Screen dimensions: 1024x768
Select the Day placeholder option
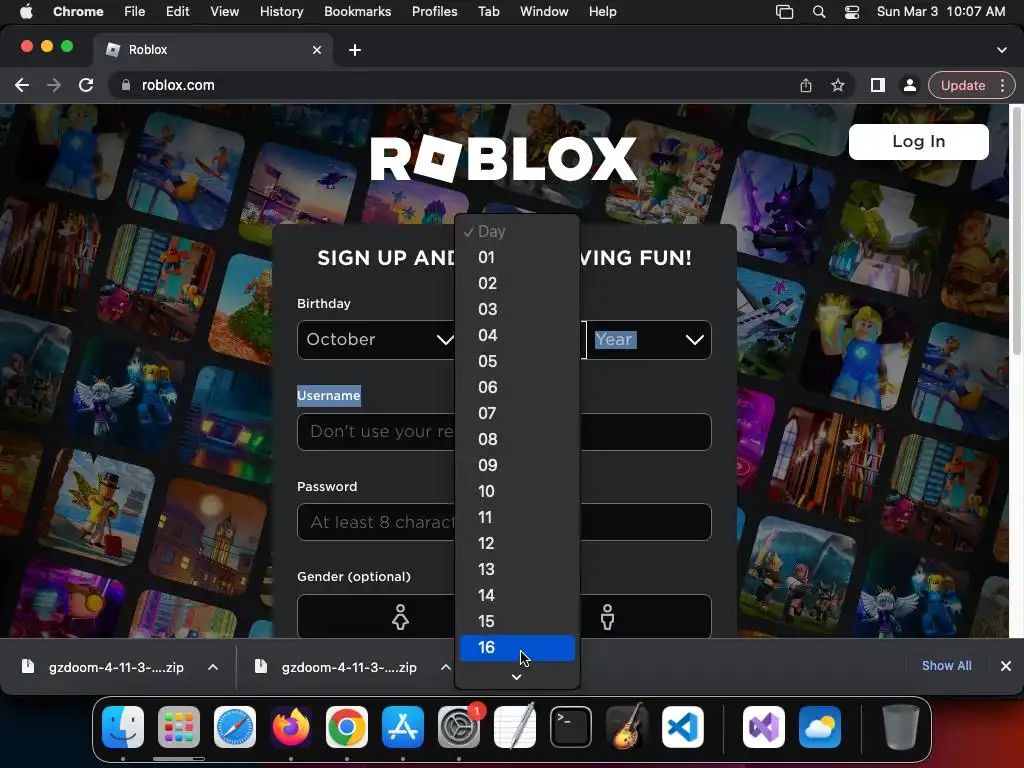[517, 231]
